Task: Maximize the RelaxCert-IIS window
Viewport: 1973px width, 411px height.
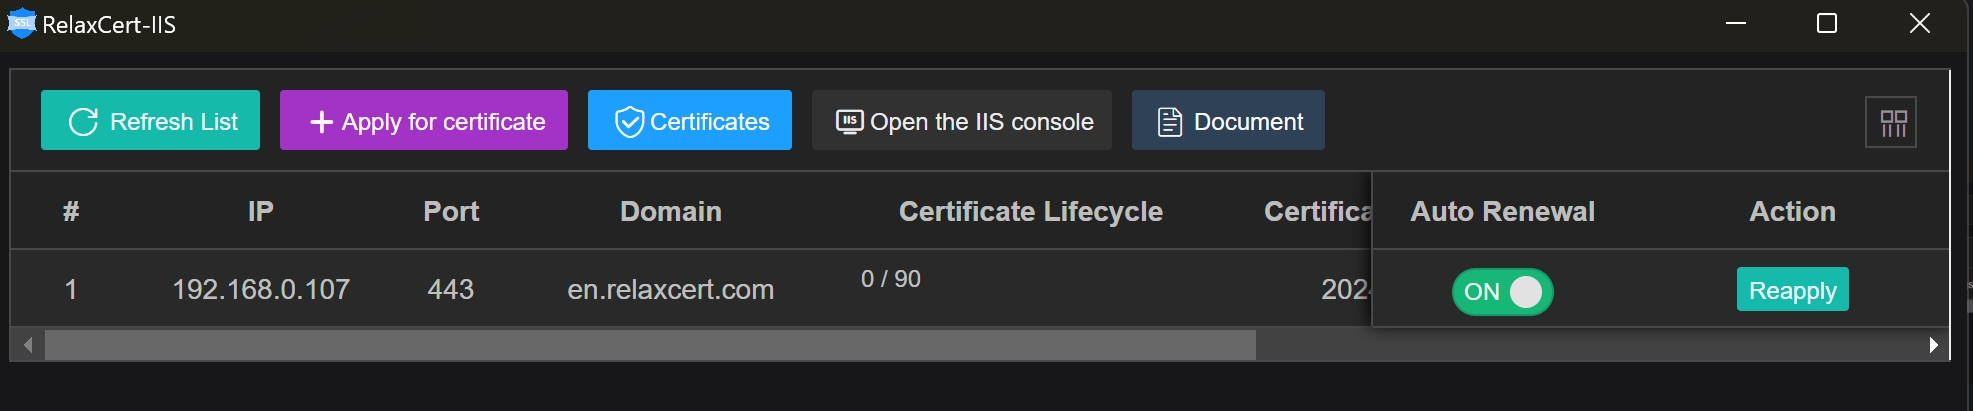Action: click(x=1827, y=23)
